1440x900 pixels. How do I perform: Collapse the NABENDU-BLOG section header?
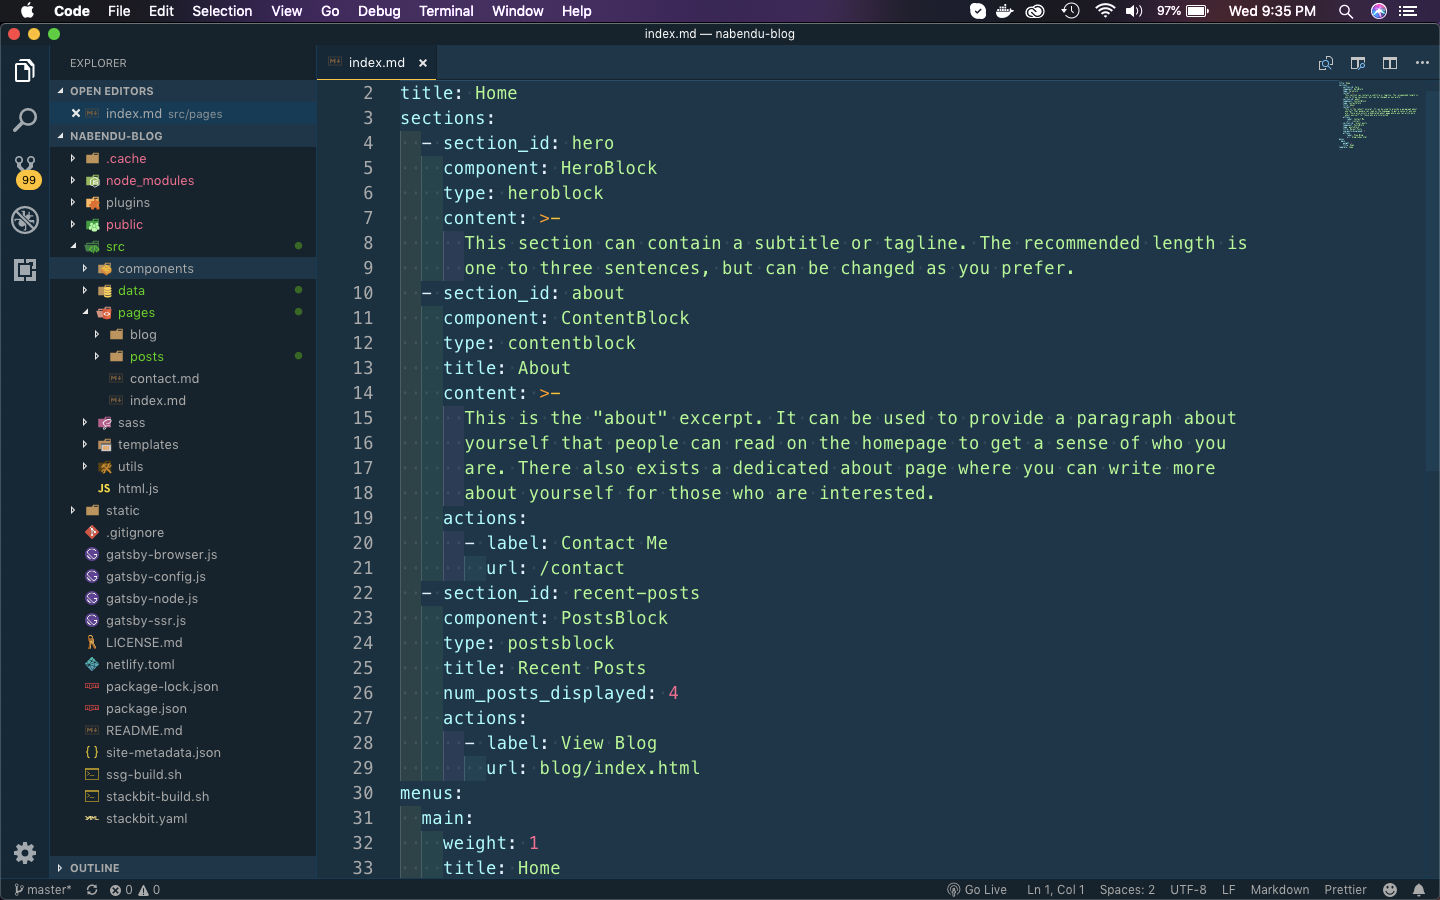point(183,136)
